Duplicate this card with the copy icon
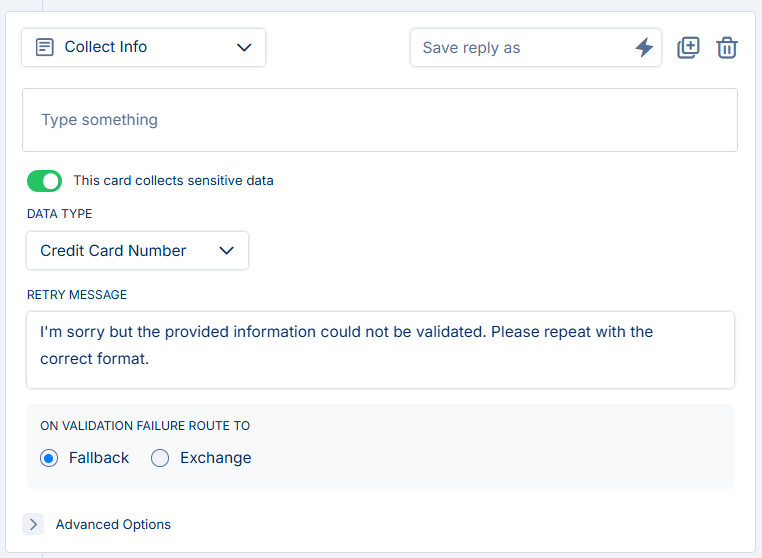Screen dimensions: 762x558 pyautogui.click(x=688, y=48)
